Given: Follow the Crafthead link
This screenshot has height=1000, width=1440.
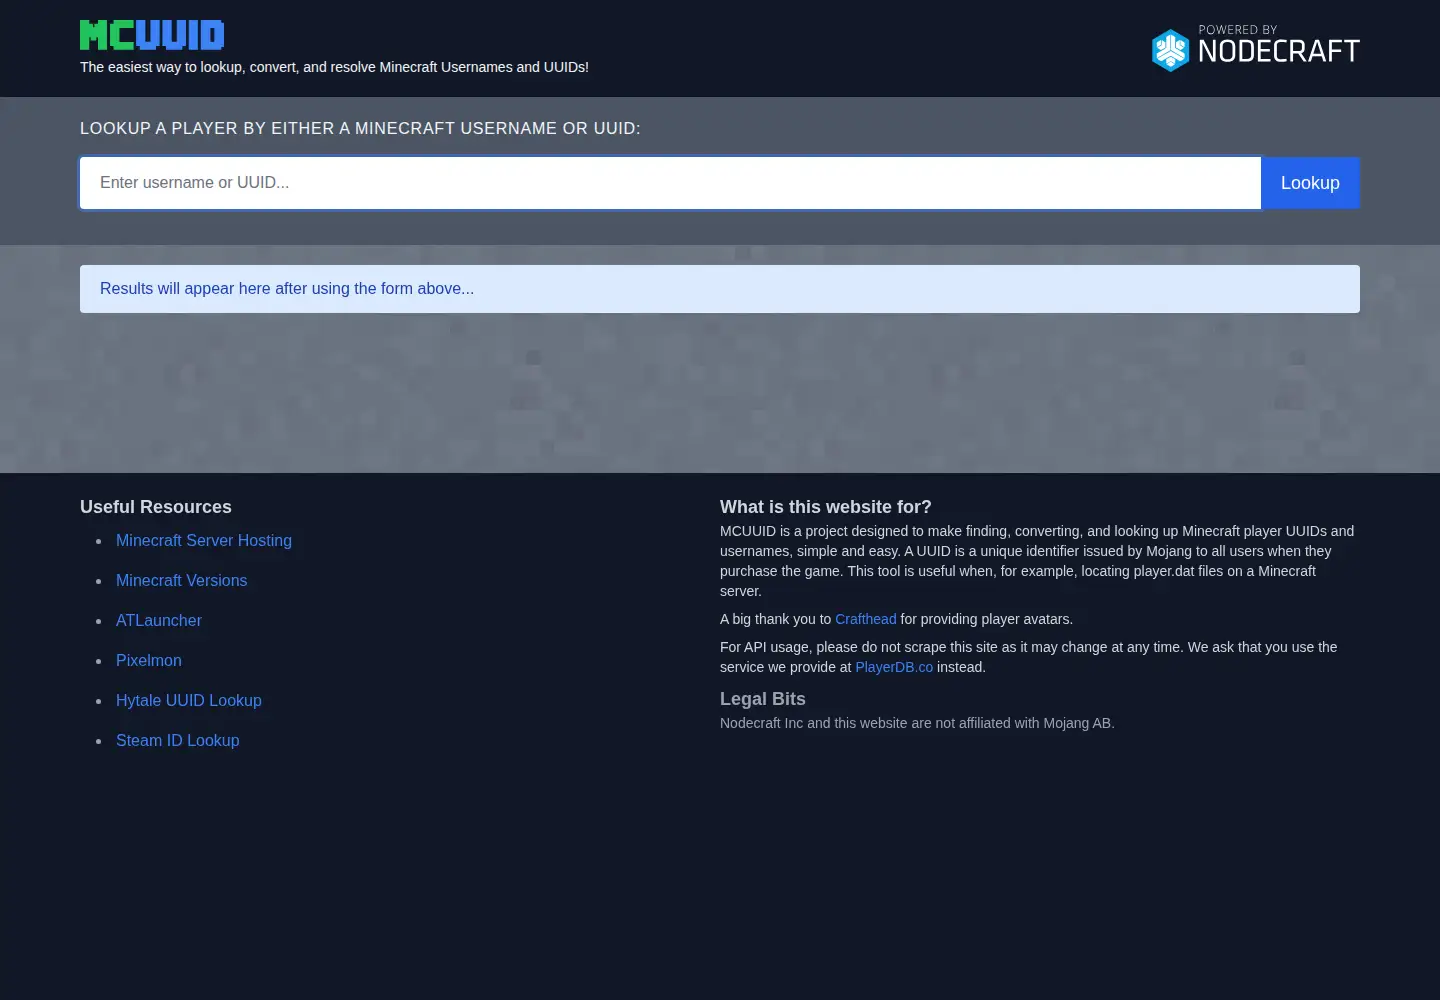Looking at the screenshot, I should pyautogui.click(x=866, y=619).
